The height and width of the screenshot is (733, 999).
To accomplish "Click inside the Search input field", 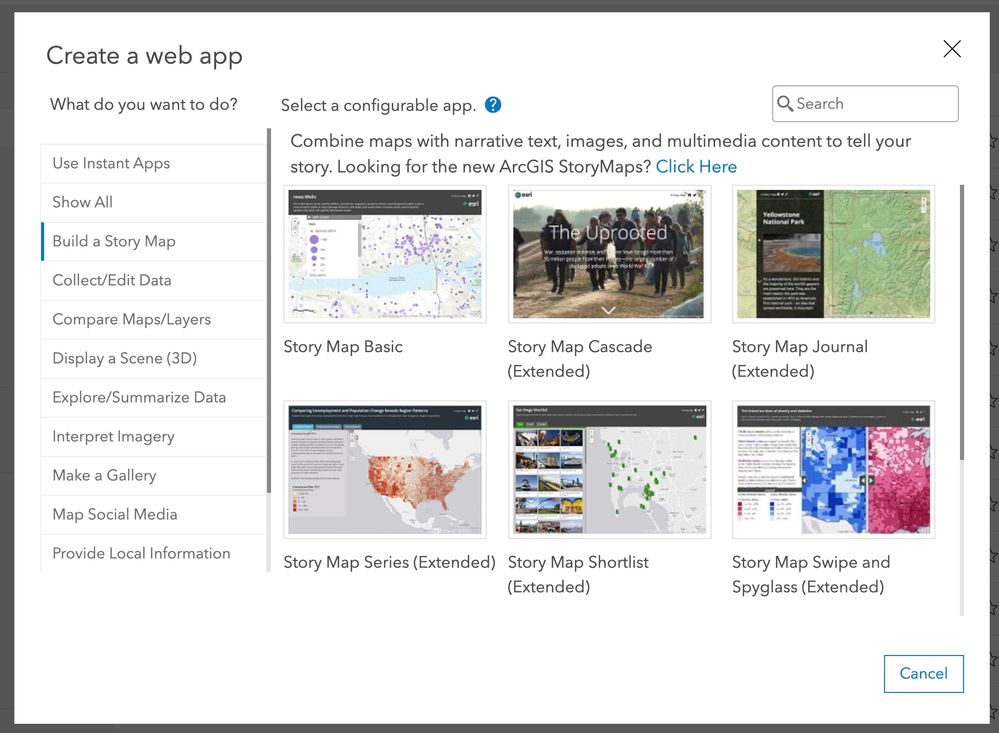I will [x=870, y=103].
